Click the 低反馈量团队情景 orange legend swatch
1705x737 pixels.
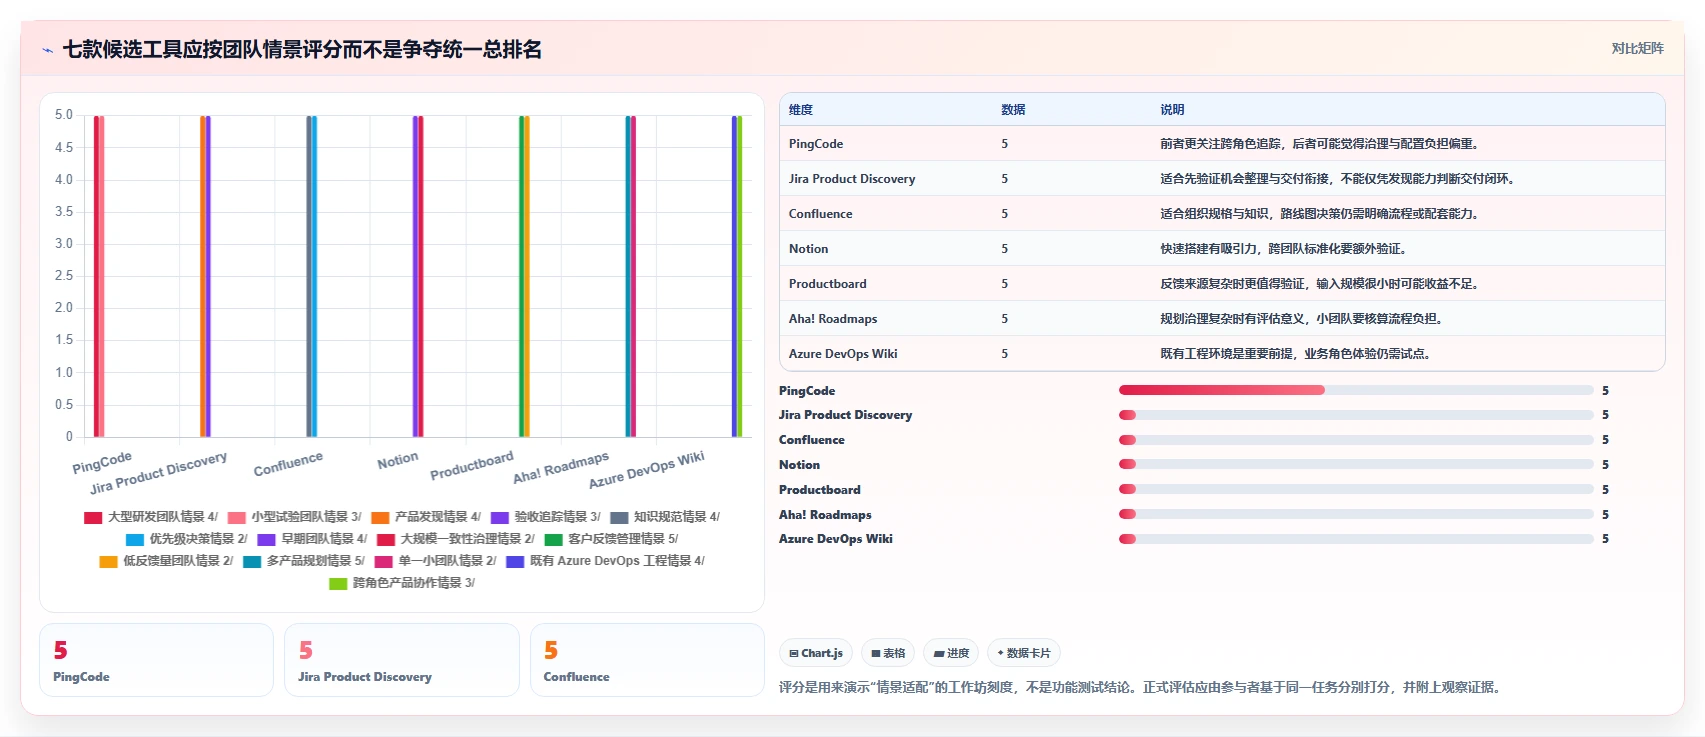[109, 561]
